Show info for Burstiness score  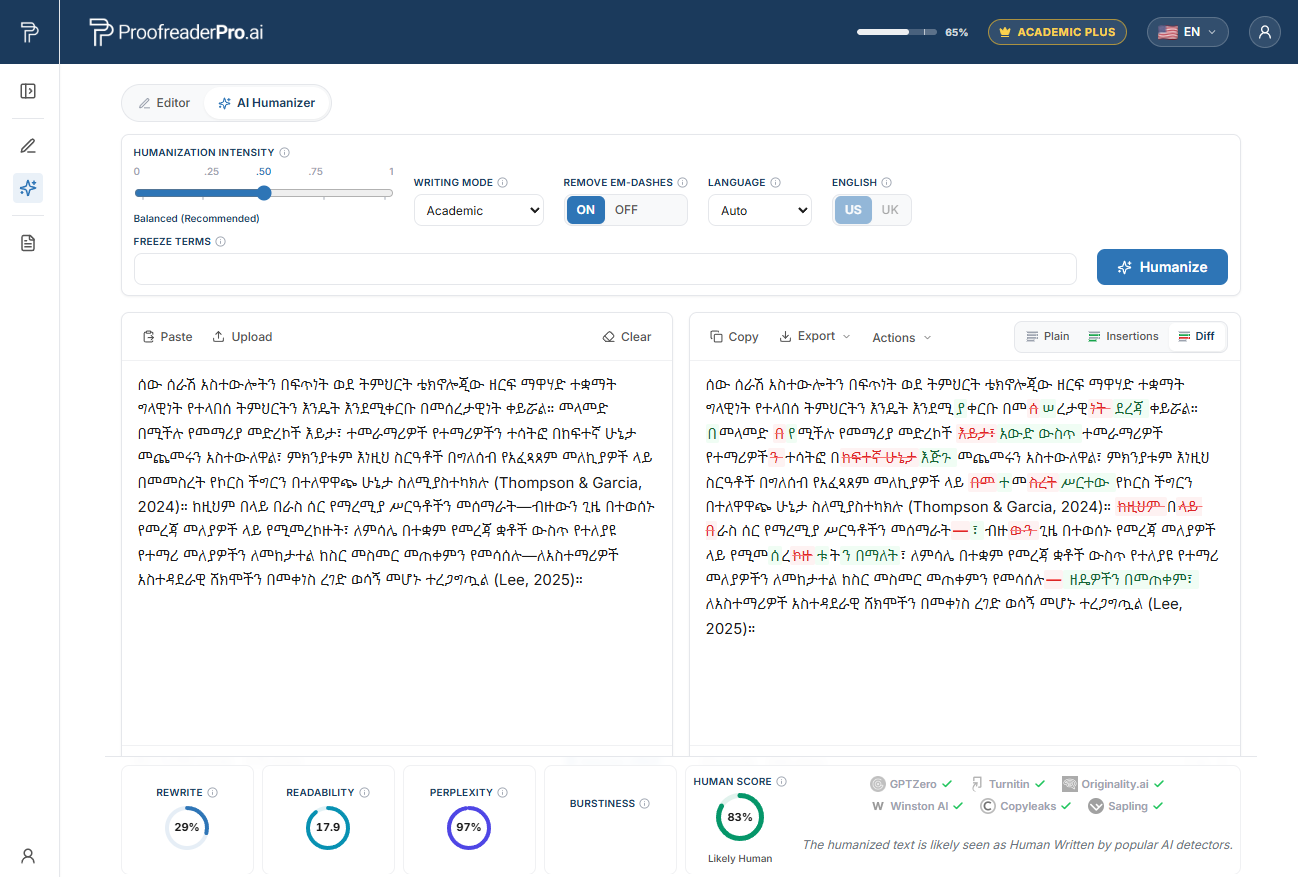[645, 804]
